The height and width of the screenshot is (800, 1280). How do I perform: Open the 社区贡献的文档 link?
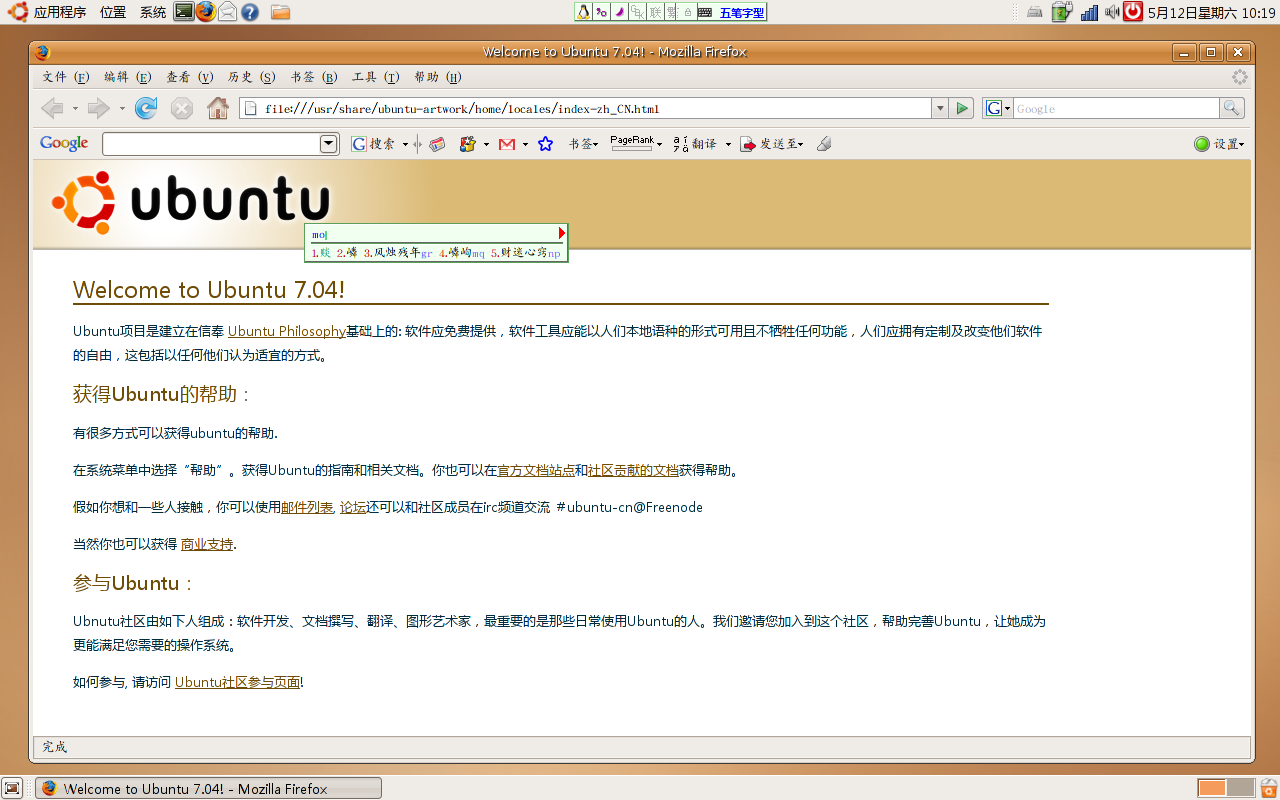point(633,470)
